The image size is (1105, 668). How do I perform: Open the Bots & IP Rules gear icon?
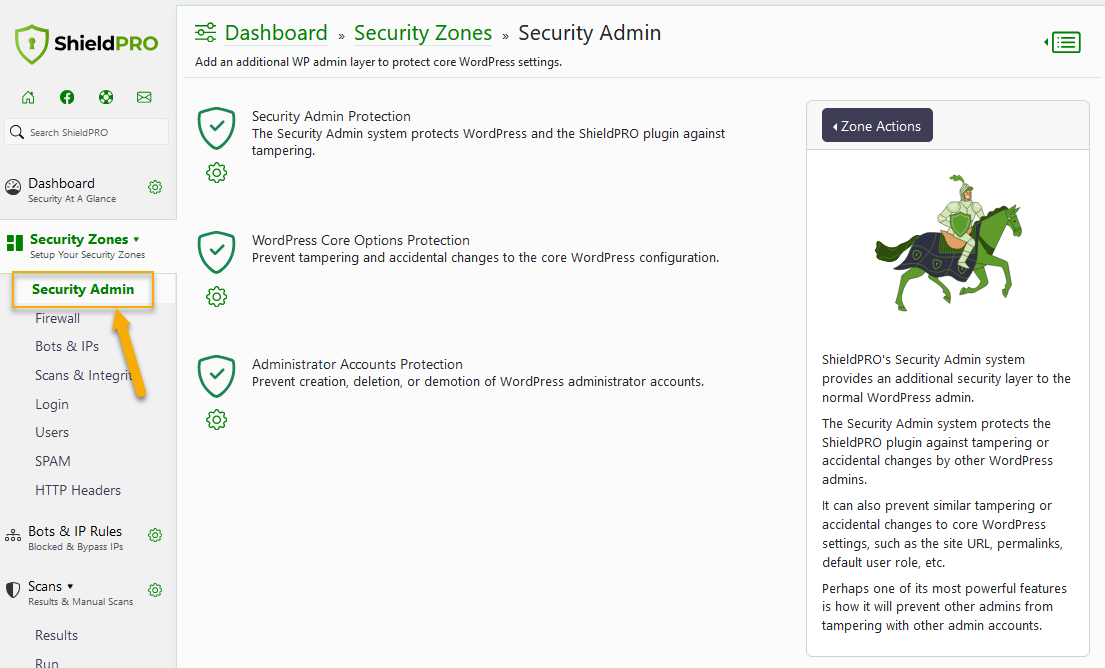pyautogui.click(x=155, y=535)
